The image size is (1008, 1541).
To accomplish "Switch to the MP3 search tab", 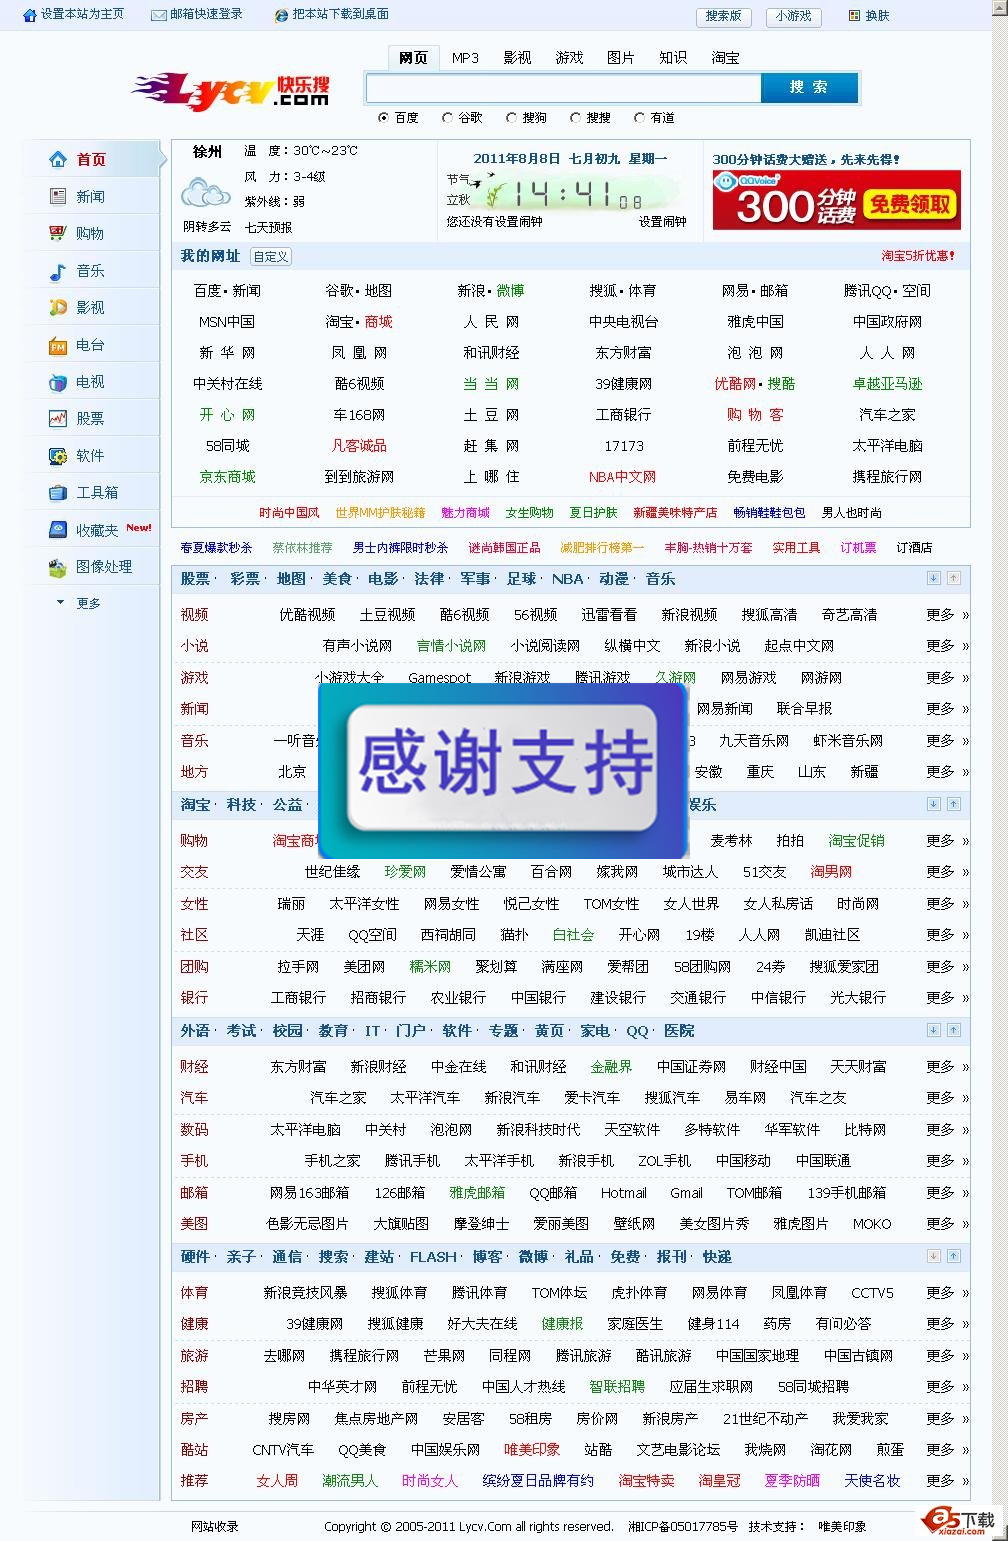I will pos(465,58).
